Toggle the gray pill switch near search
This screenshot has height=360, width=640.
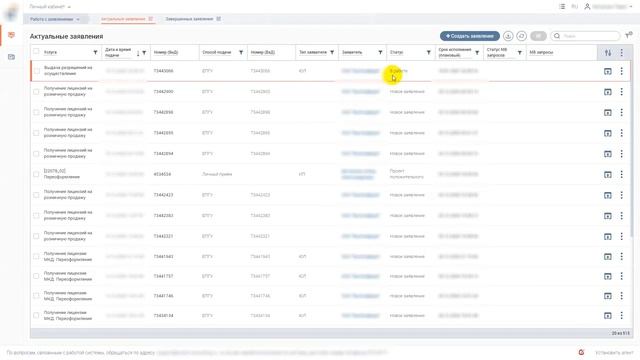point(538,36)
